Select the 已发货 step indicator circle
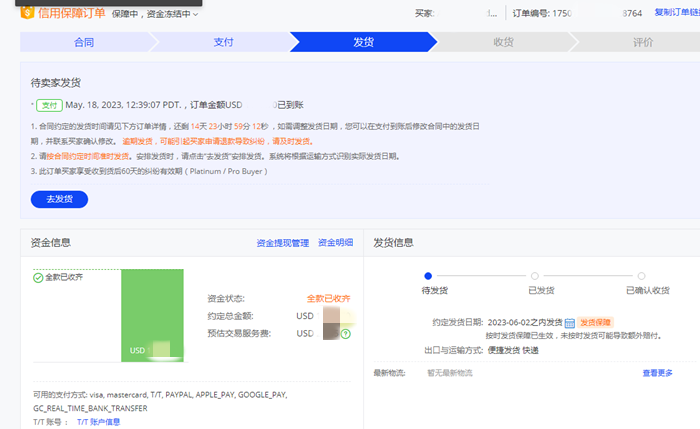Screen dimensions: 700x429 click(x=534, y=275)
